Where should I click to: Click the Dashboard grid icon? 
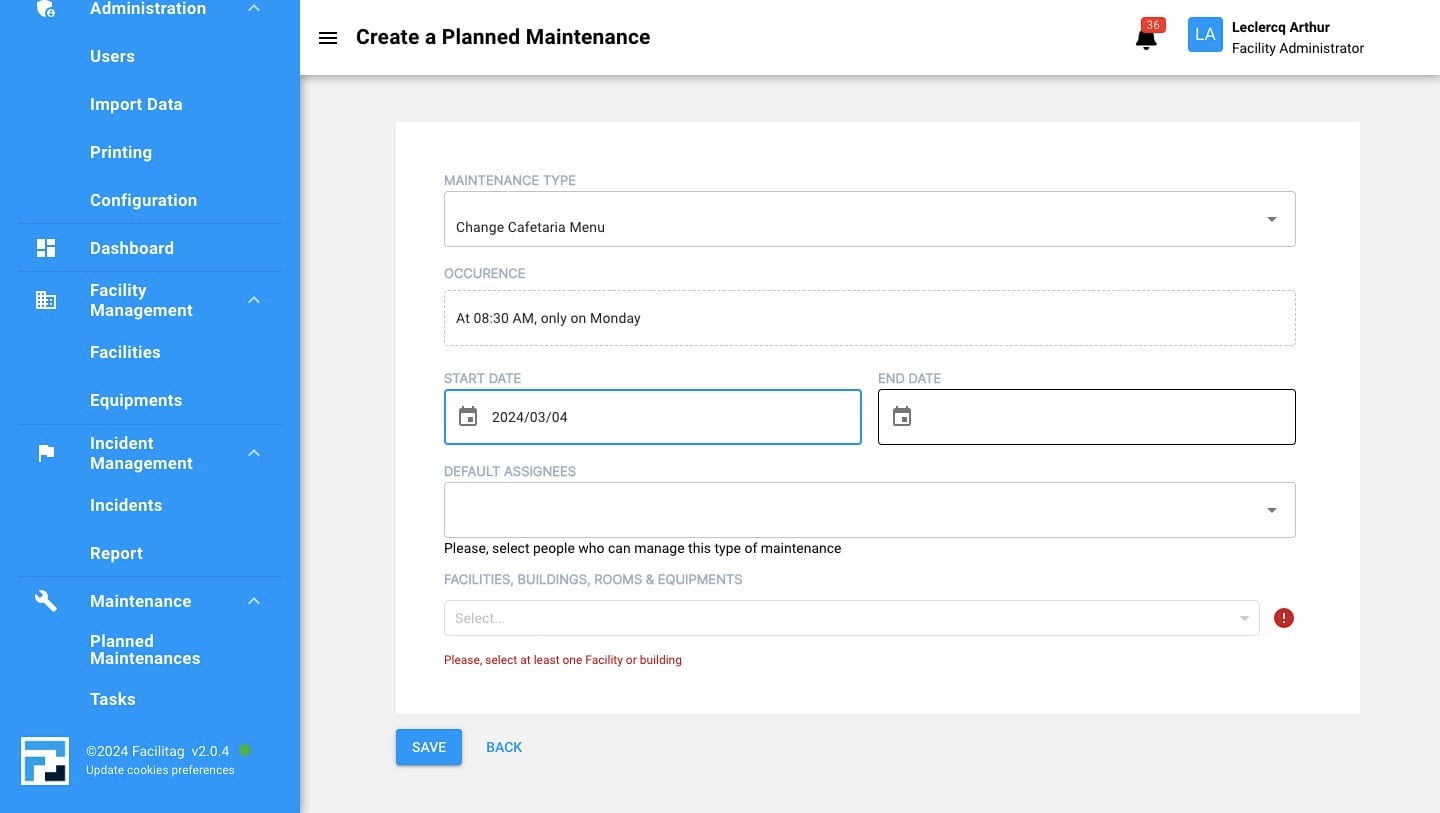point(45,247)
